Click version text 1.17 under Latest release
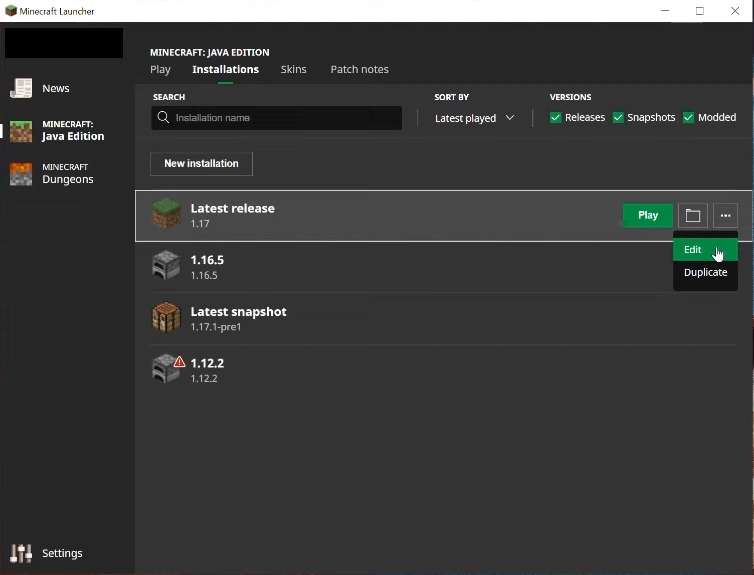The height and width of the screenshot is (575, 754). pyautogui.click(x=200, y=224)
